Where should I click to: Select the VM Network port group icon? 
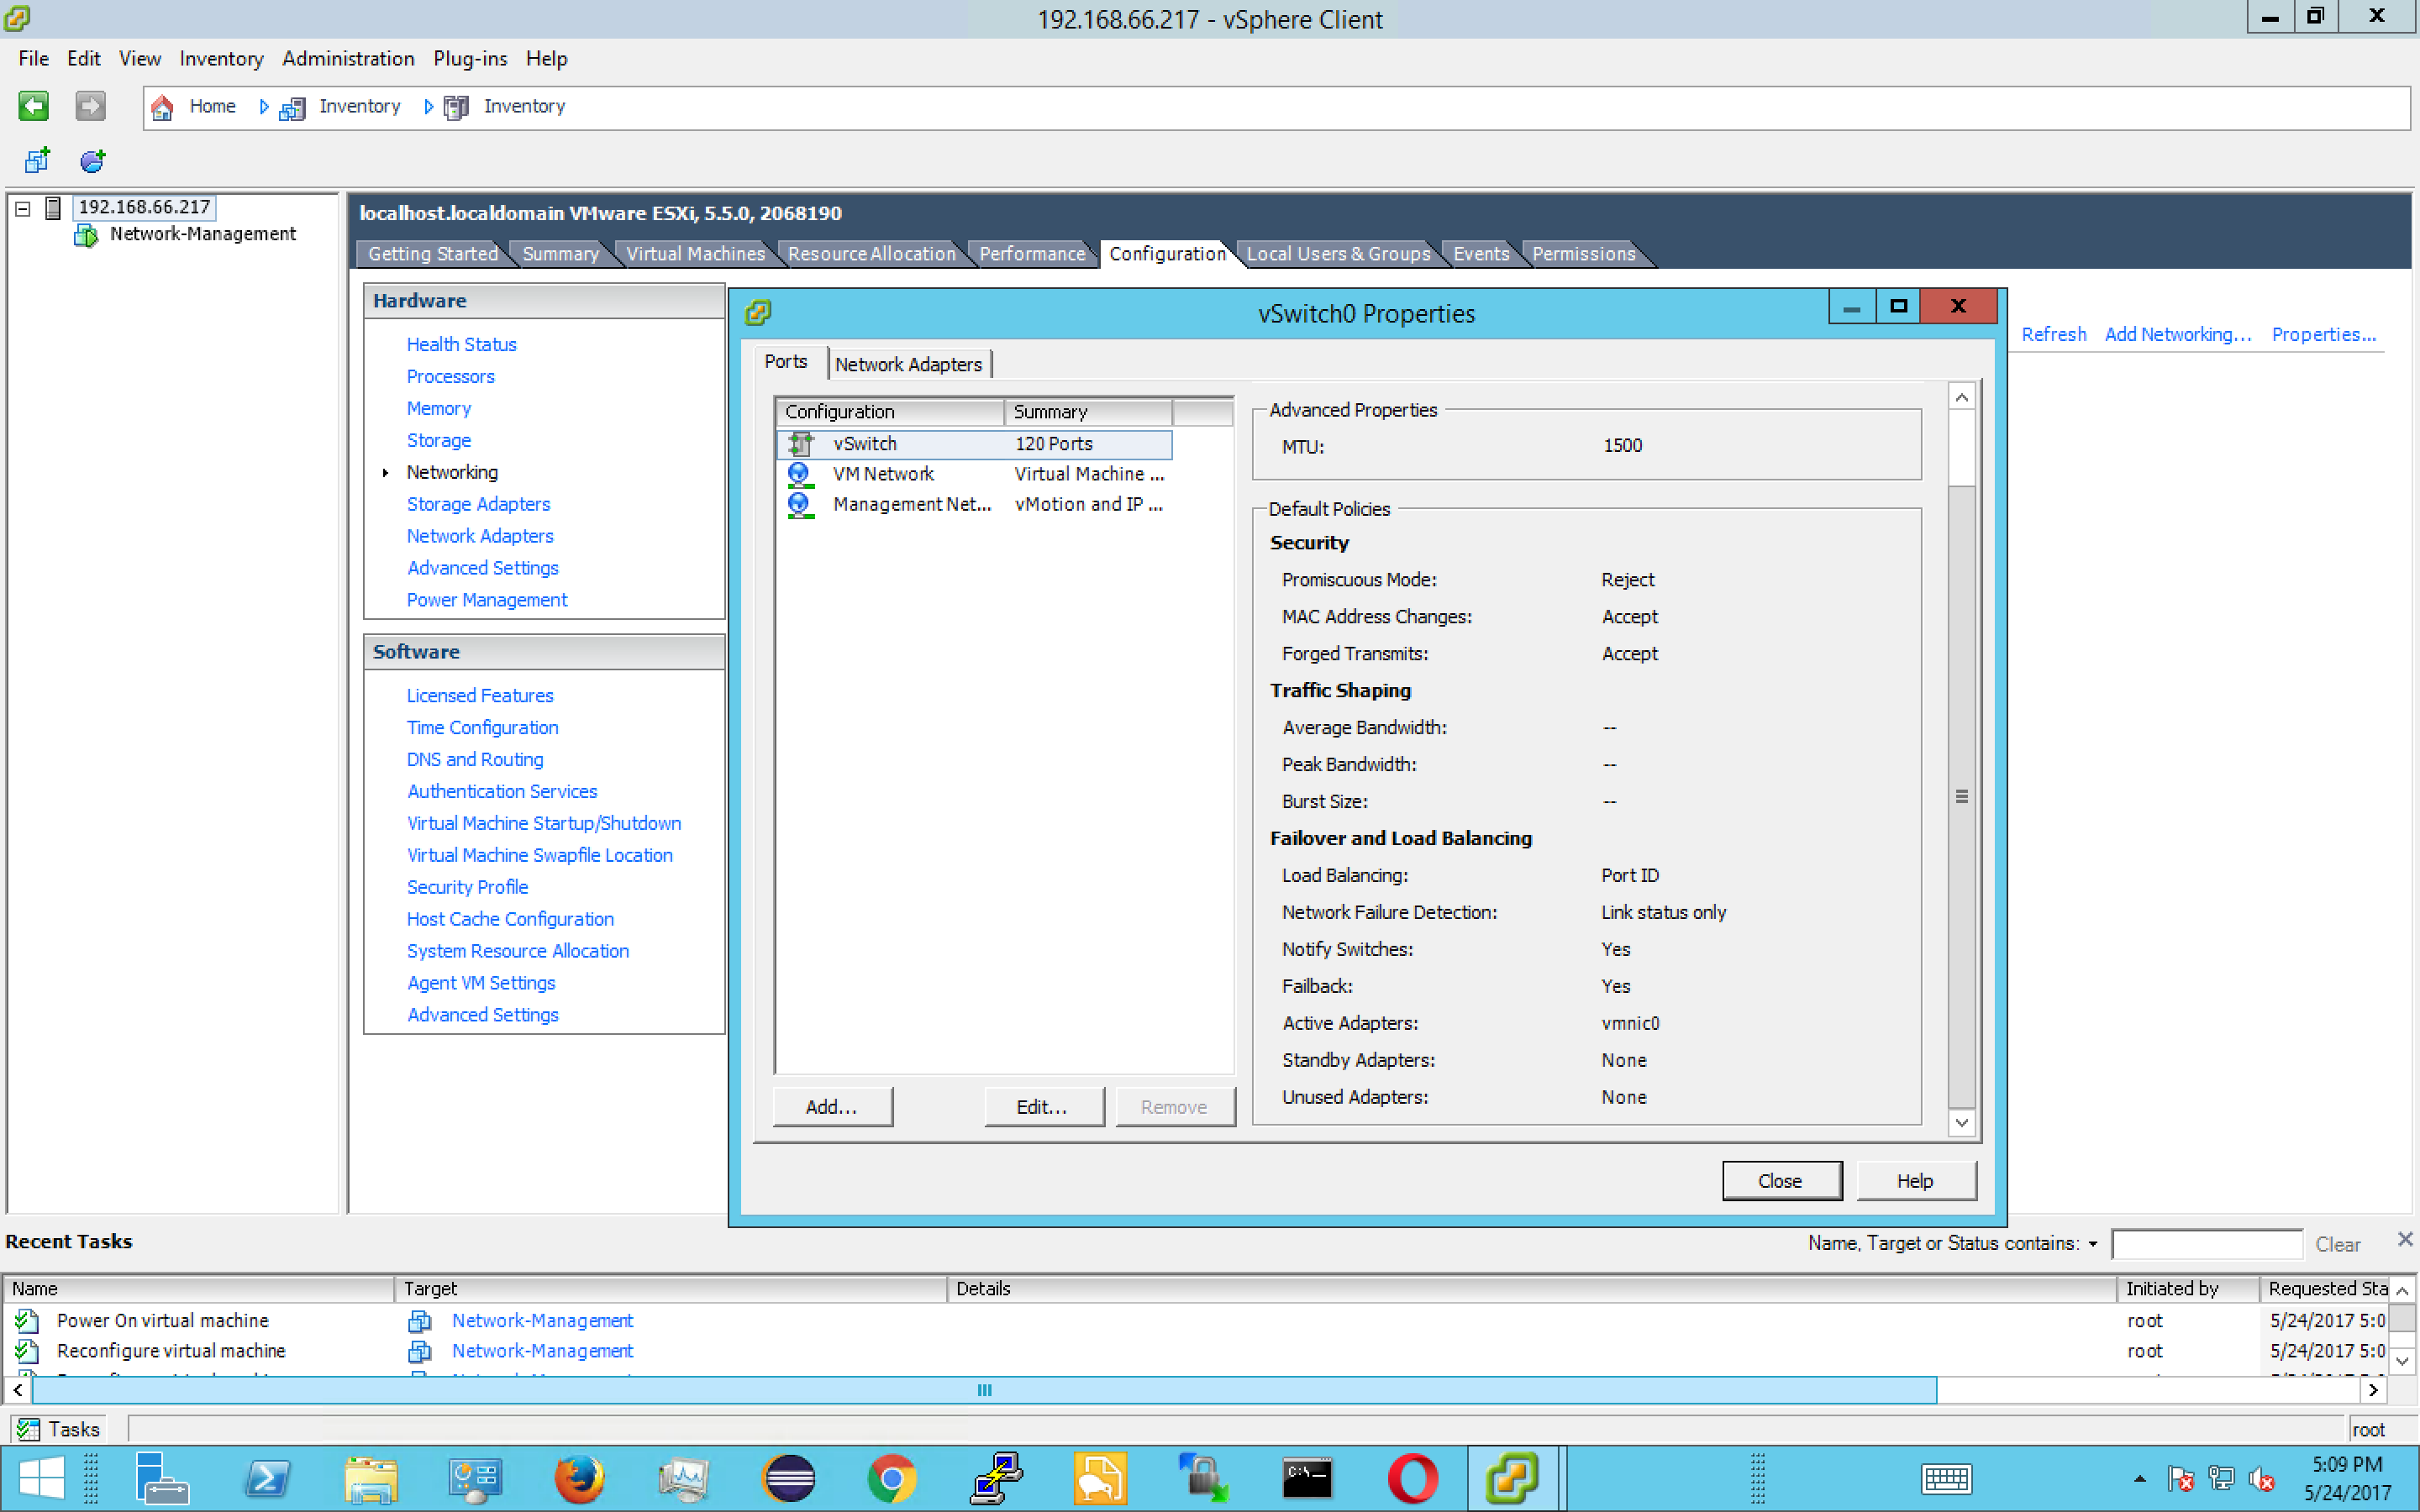tap(799, 474)
